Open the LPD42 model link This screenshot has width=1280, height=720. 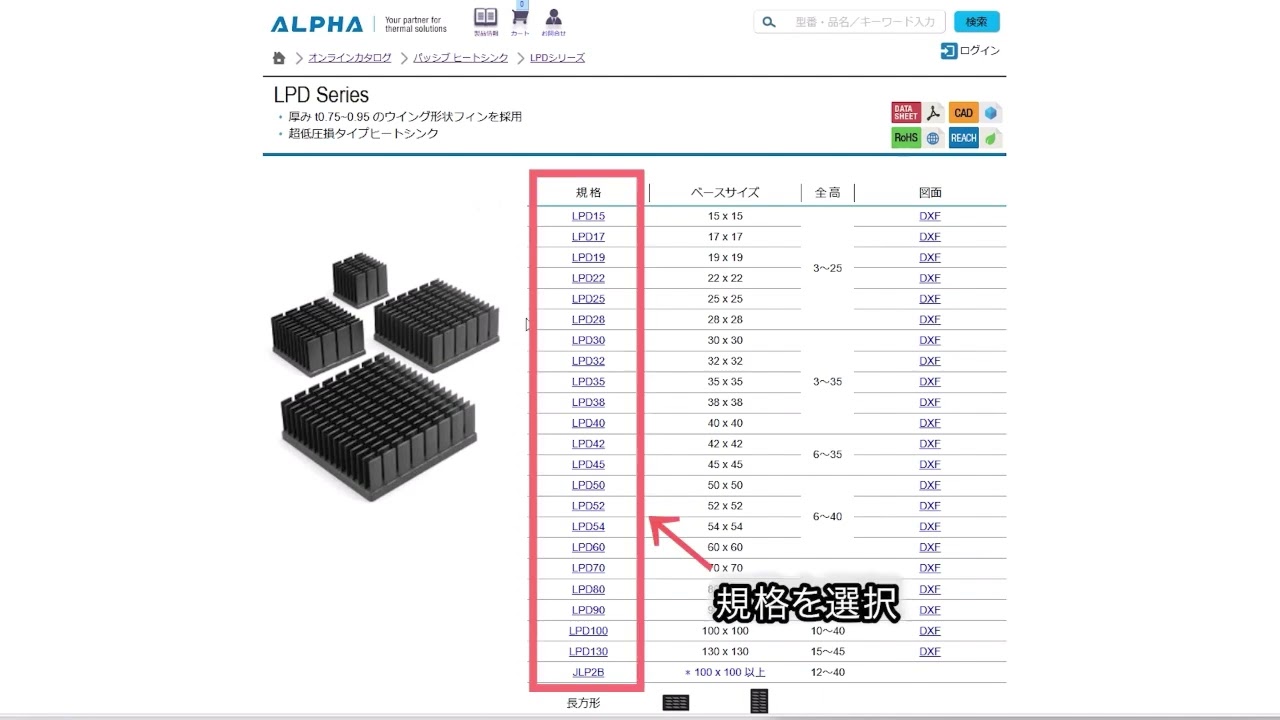point(588,444)
